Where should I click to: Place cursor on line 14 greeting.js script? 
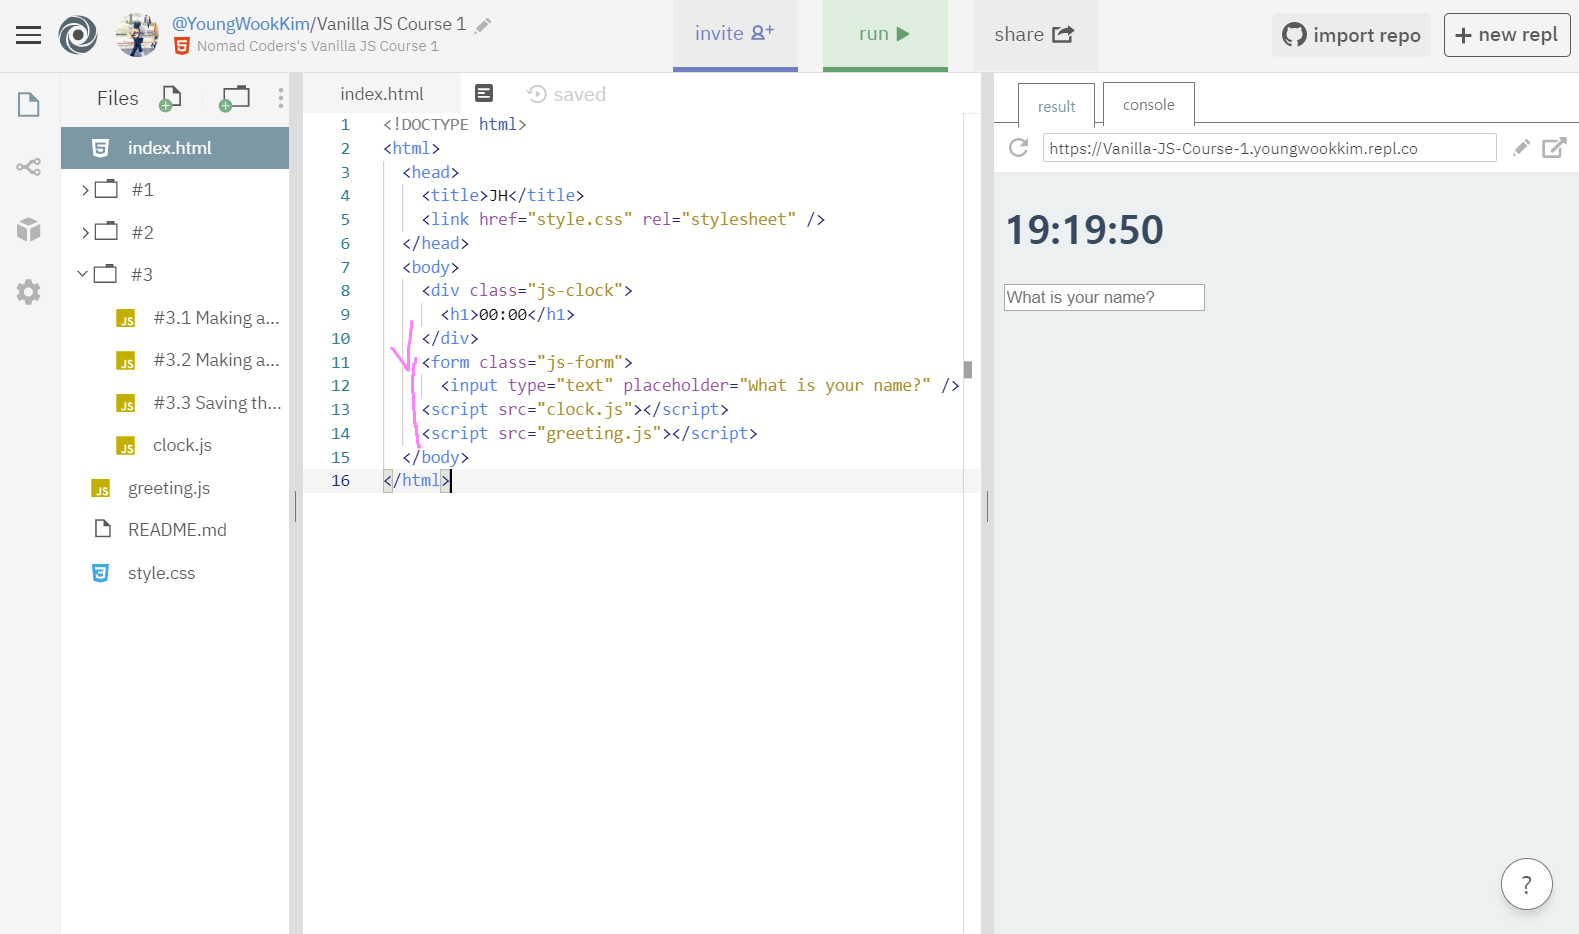pyautogui.click(x=589, y=433)
